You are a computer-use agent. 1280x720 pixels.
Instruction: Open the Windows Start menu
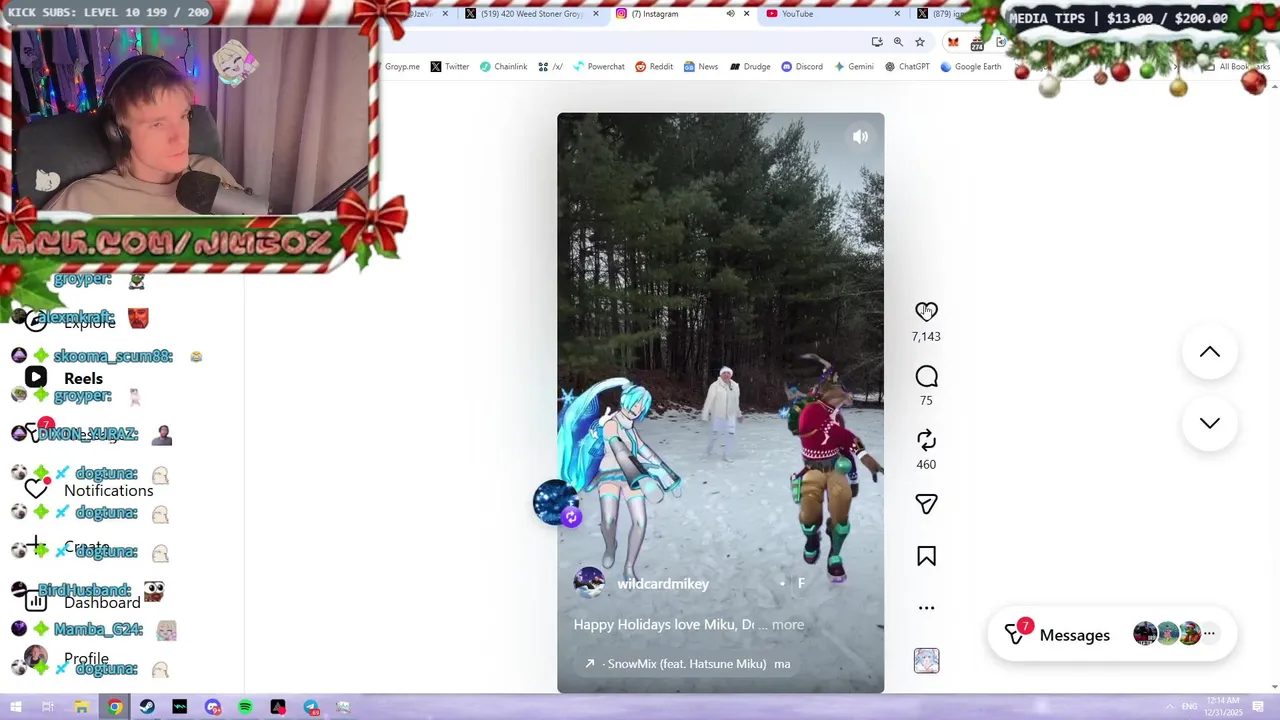pyautogui.click(x=15, y=707)
